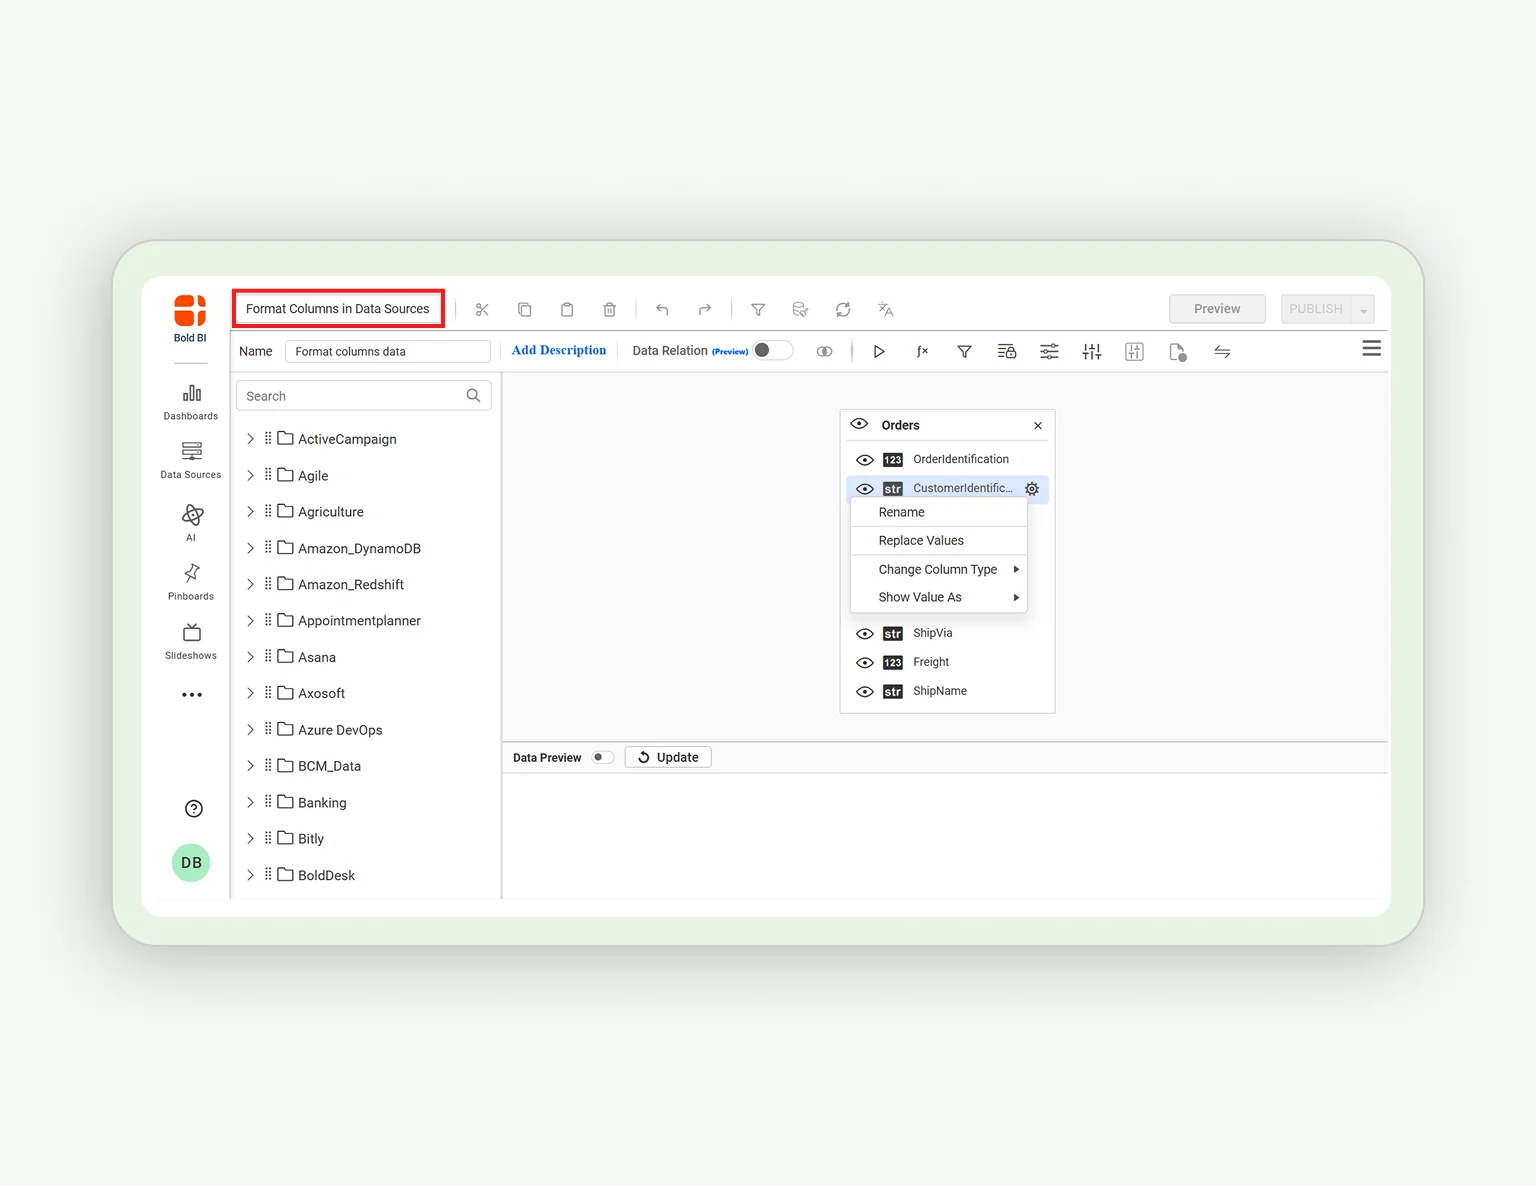The height and width of the screenshot is (1186, 1536).
Task: Select Replace Values from the context menu
Action: pos(938,541)
